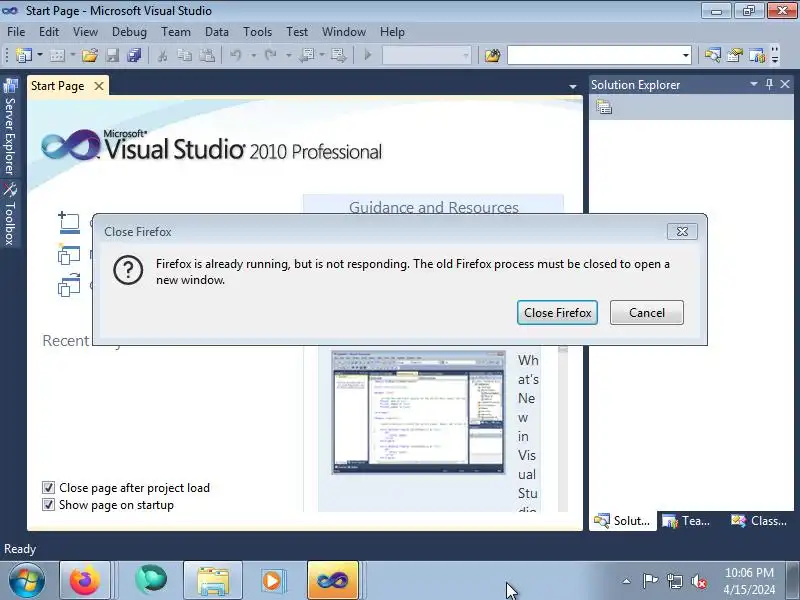Click the Save toolbar icon

(x=112, y=55)
